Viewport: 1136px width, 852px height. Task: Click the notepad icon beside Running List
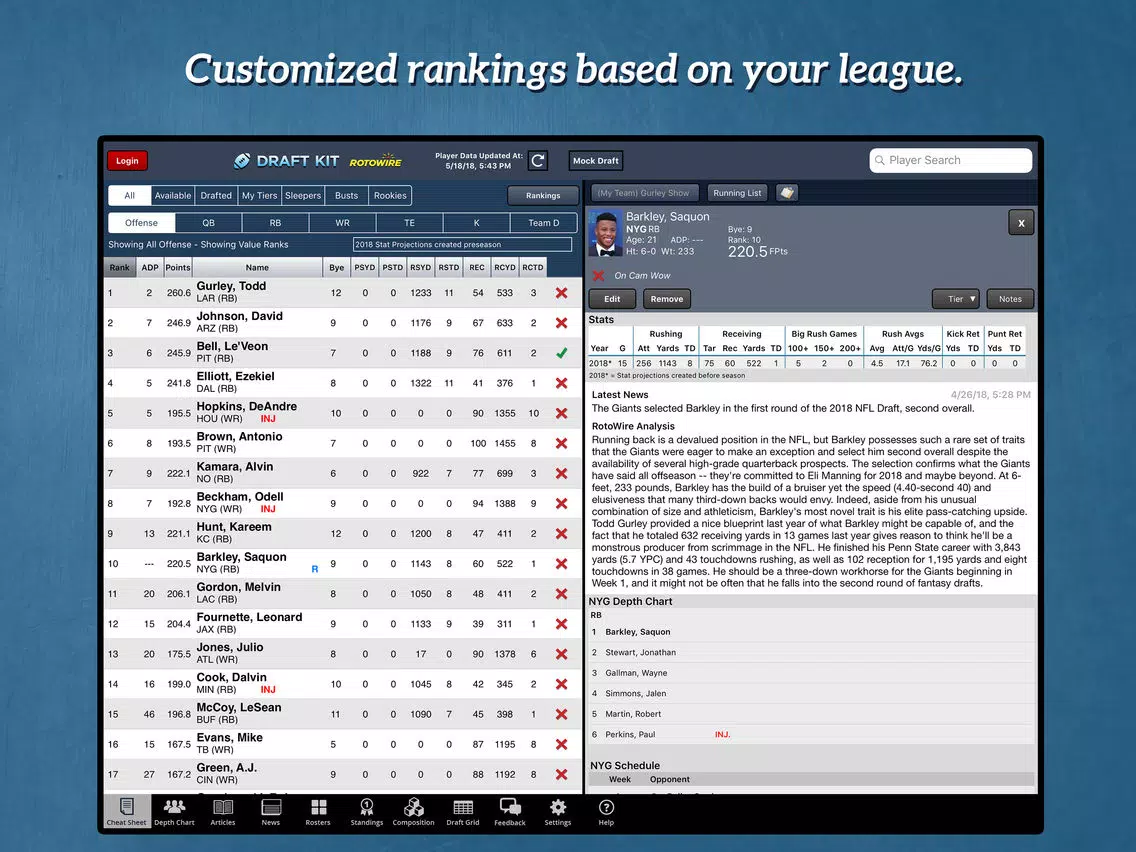point(787,193)
